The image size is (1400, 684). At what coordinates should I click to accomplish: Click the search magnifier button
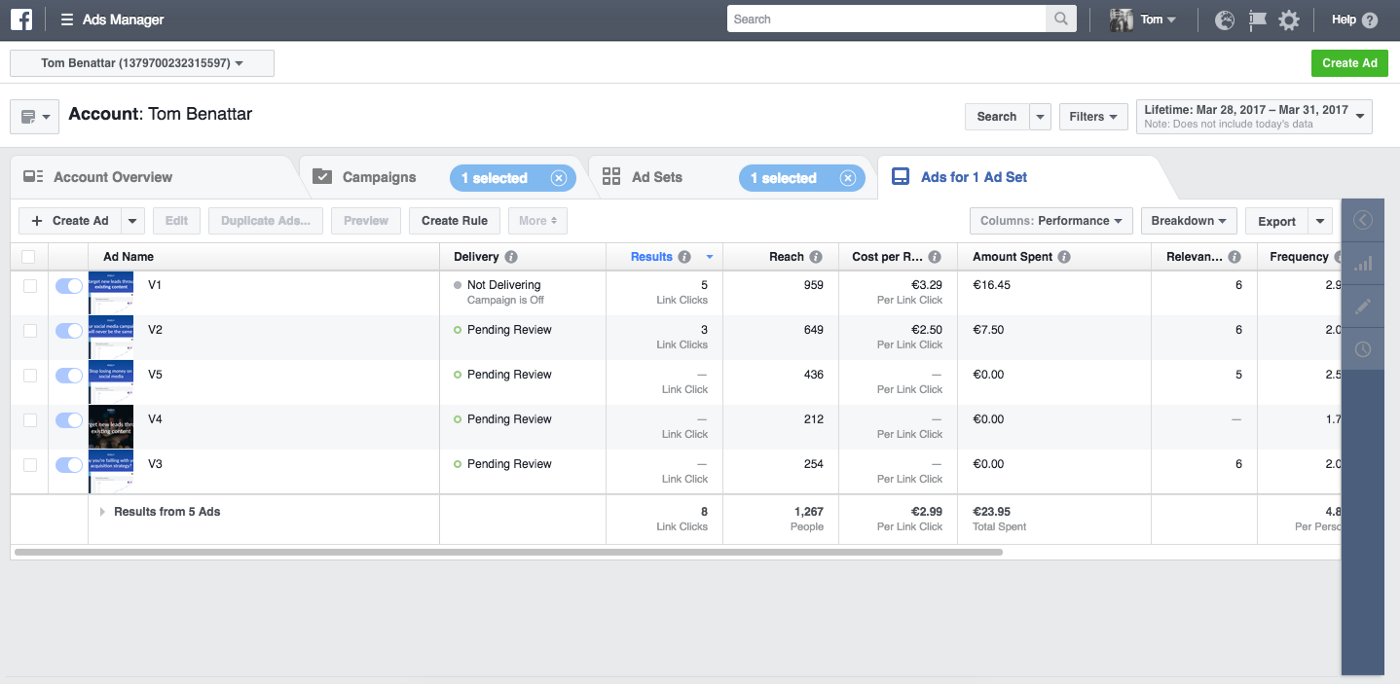[1060, 19]
